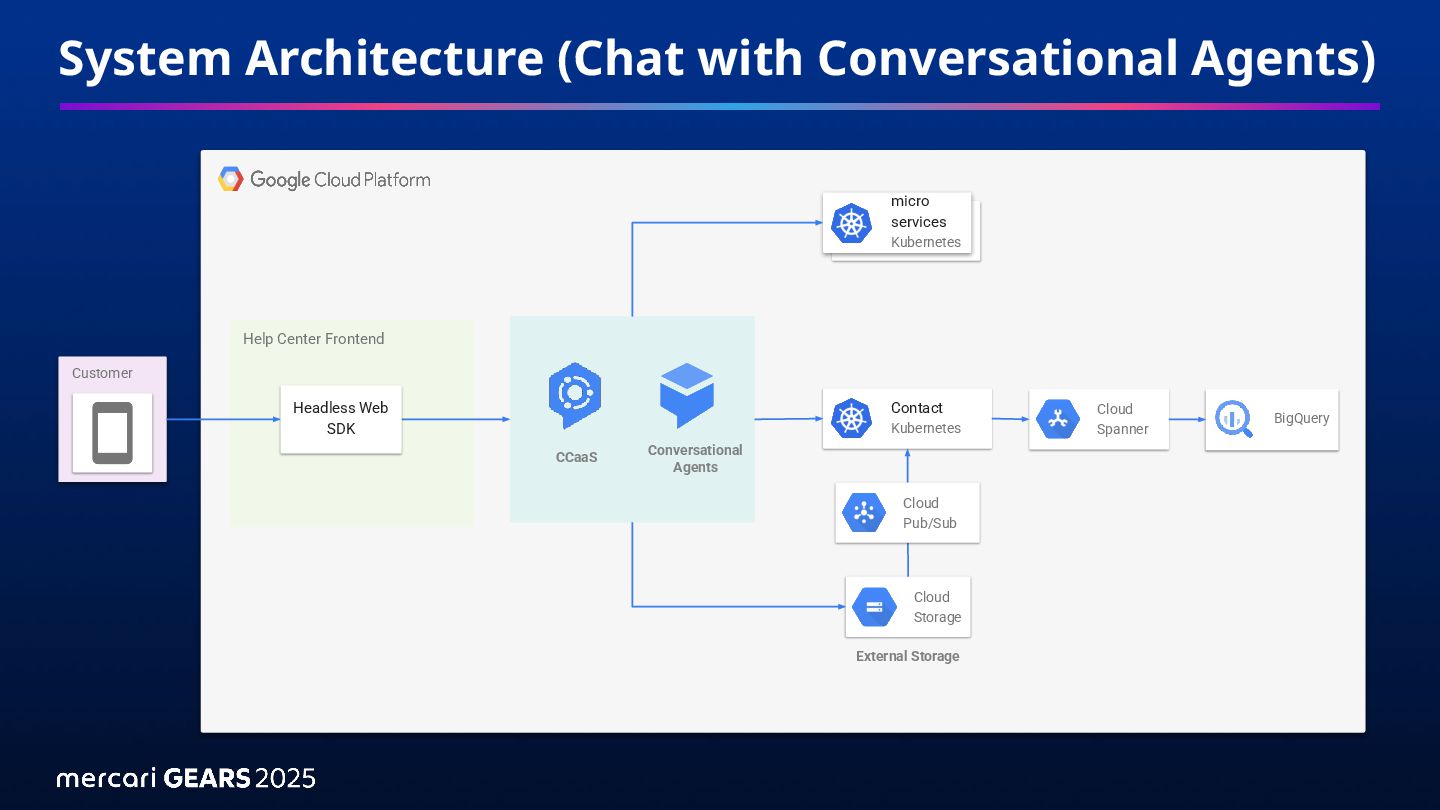The image size is (1440, 810).
Task: Click the "Contact" node text
Action: click(917, 408)
